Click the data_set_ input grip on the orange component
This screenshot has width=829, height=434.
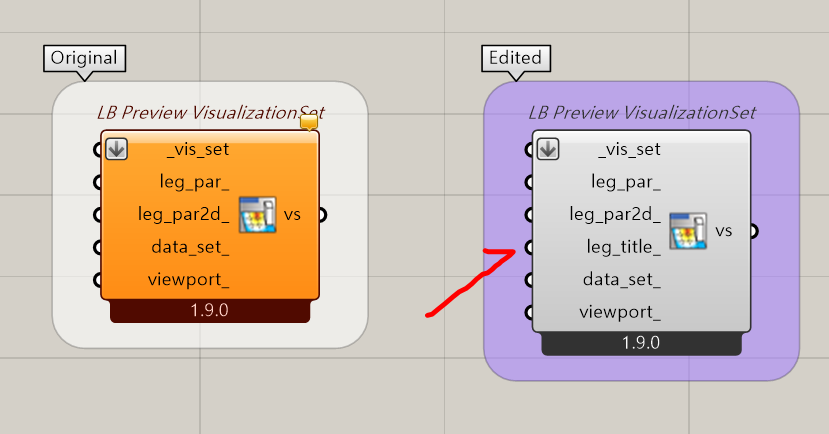pos(97,247)
